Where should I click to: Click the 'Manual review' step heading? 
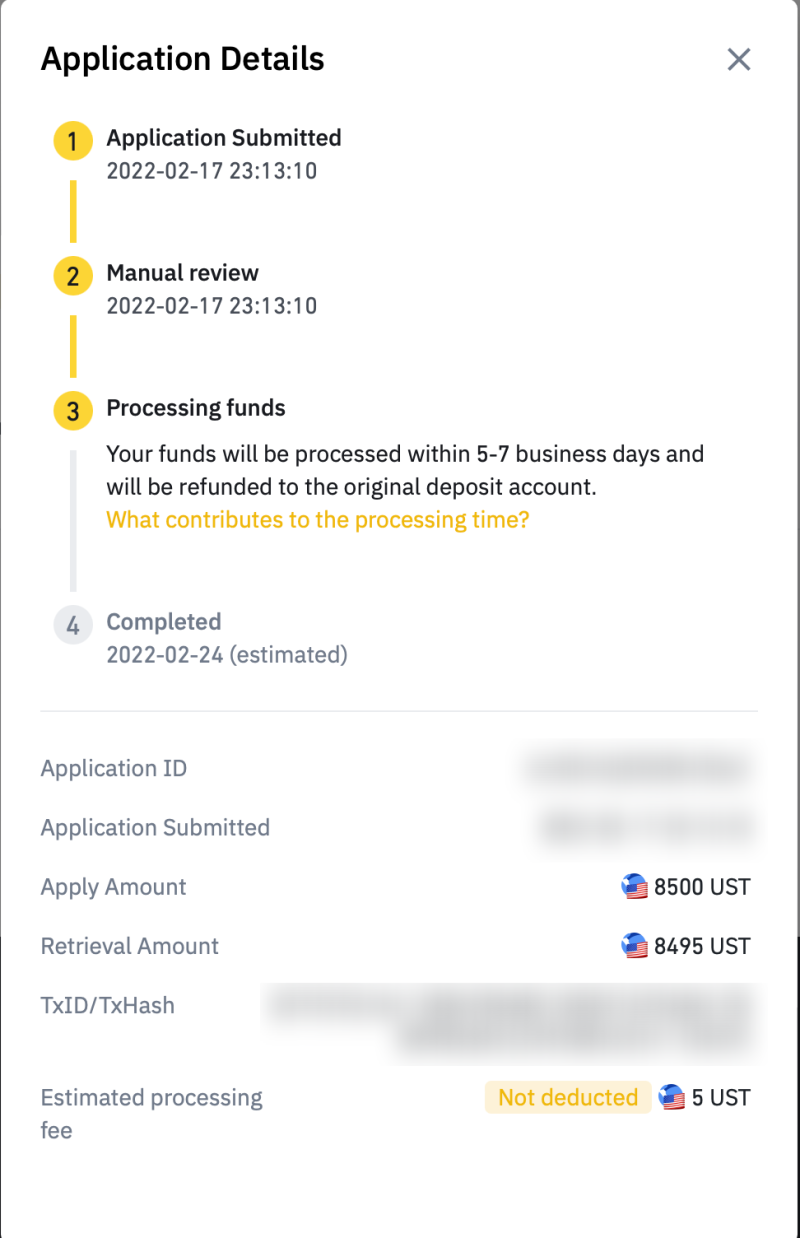pyautogui.click(x=183, y=273)
